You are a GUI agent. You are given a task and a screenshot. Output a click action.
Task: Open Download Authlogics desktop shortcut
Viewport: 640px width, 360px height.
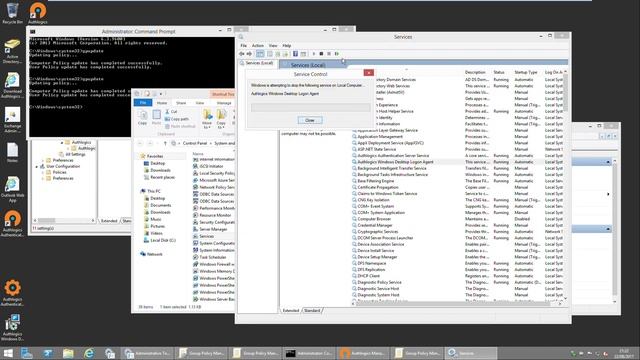coord(12,85)
